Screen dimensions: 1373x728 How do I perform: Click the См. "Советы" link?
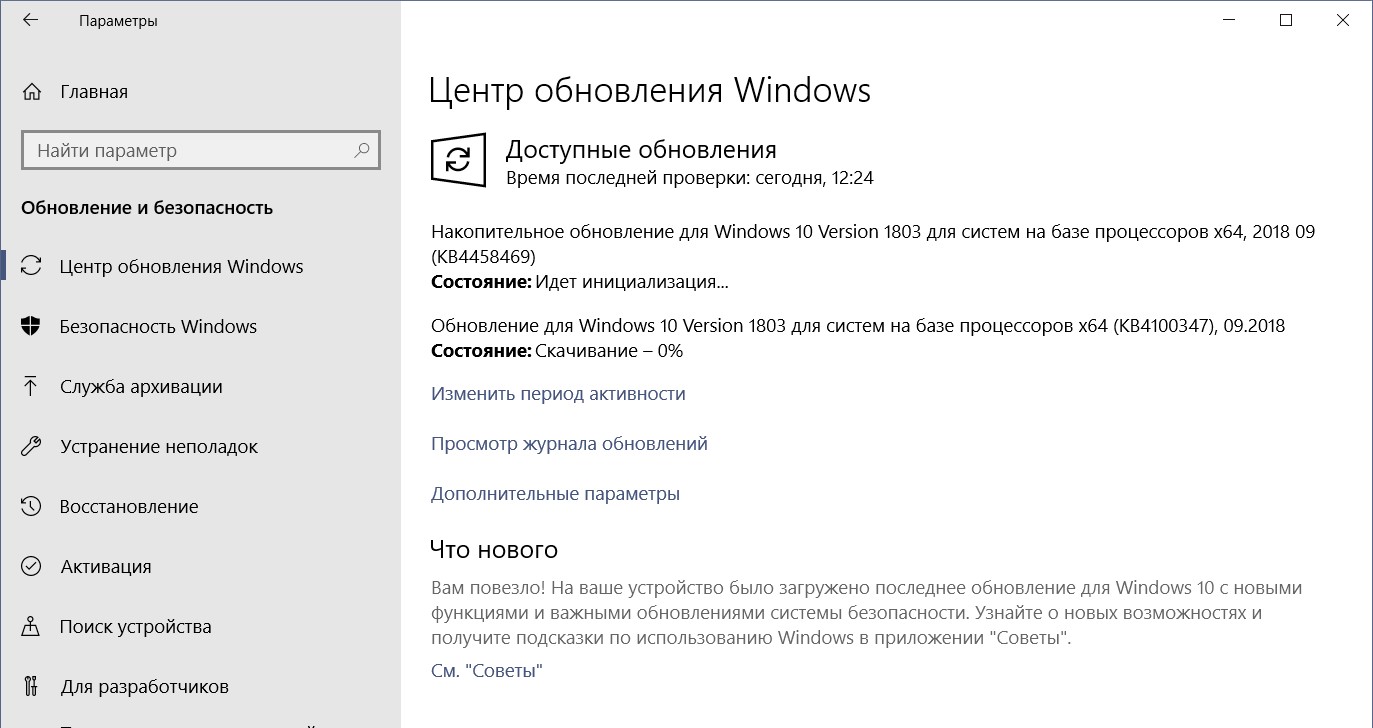[x=486, y=671]
